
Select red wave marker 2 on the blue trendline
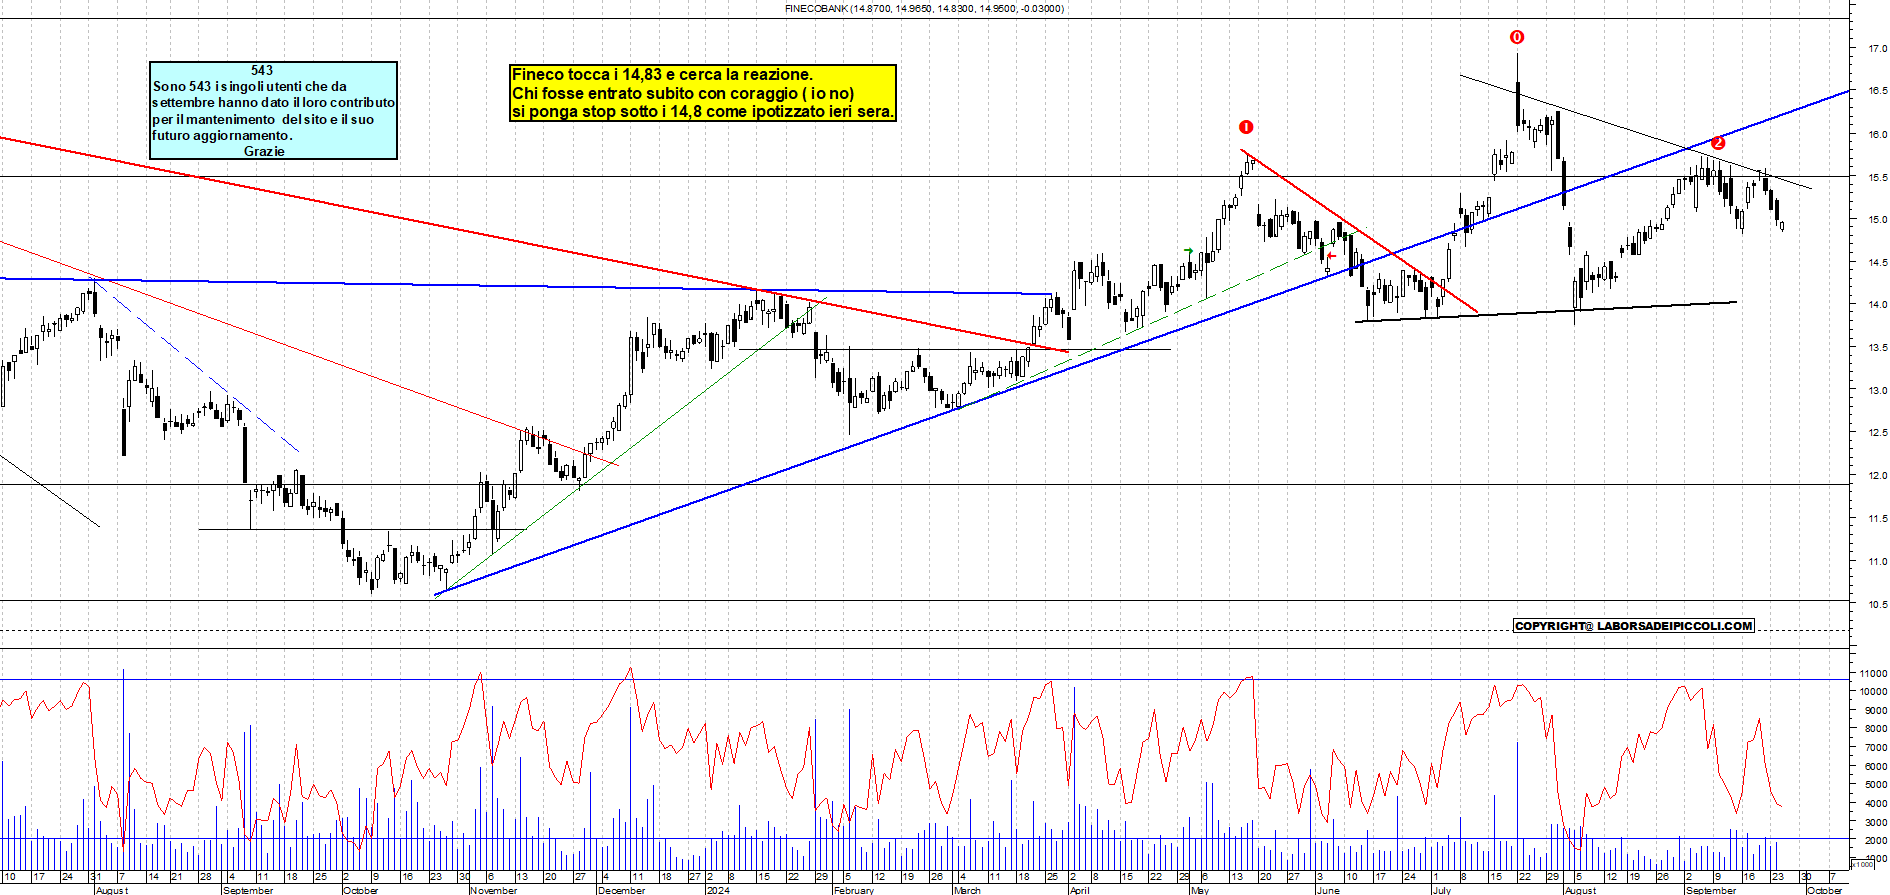pyautogui.click(x=1718, y=143)
